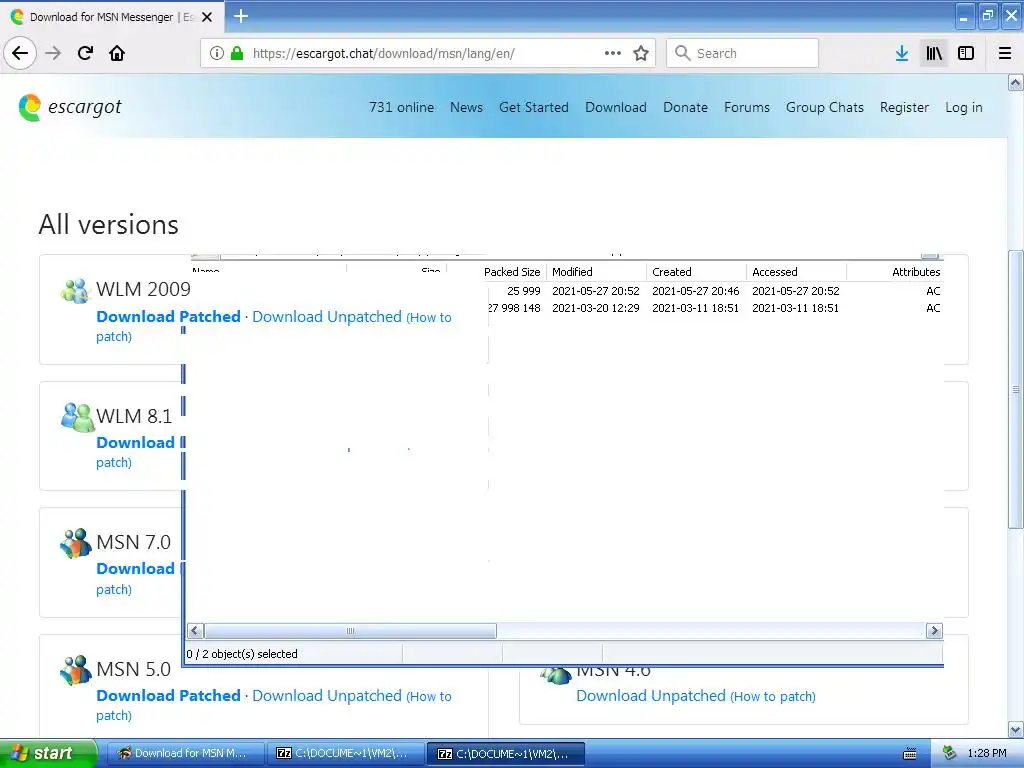Switch to the first 7-Zip taskbar button
Viewport: 1024px width, 768px height.
point(345,754)
